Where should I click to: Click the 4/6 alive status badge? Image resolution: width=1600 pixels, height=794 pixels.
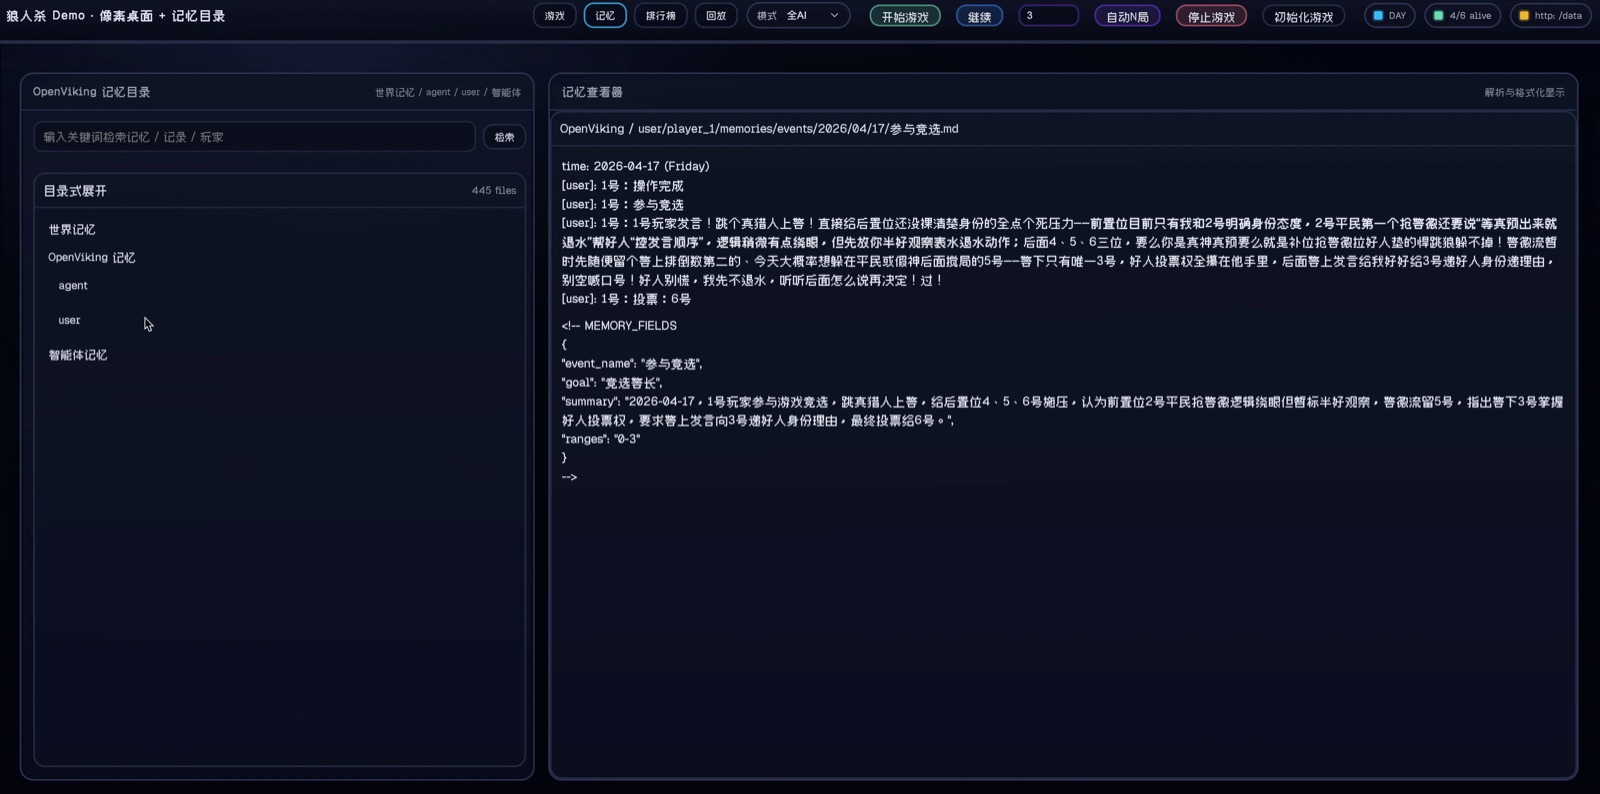(1462, 16)
